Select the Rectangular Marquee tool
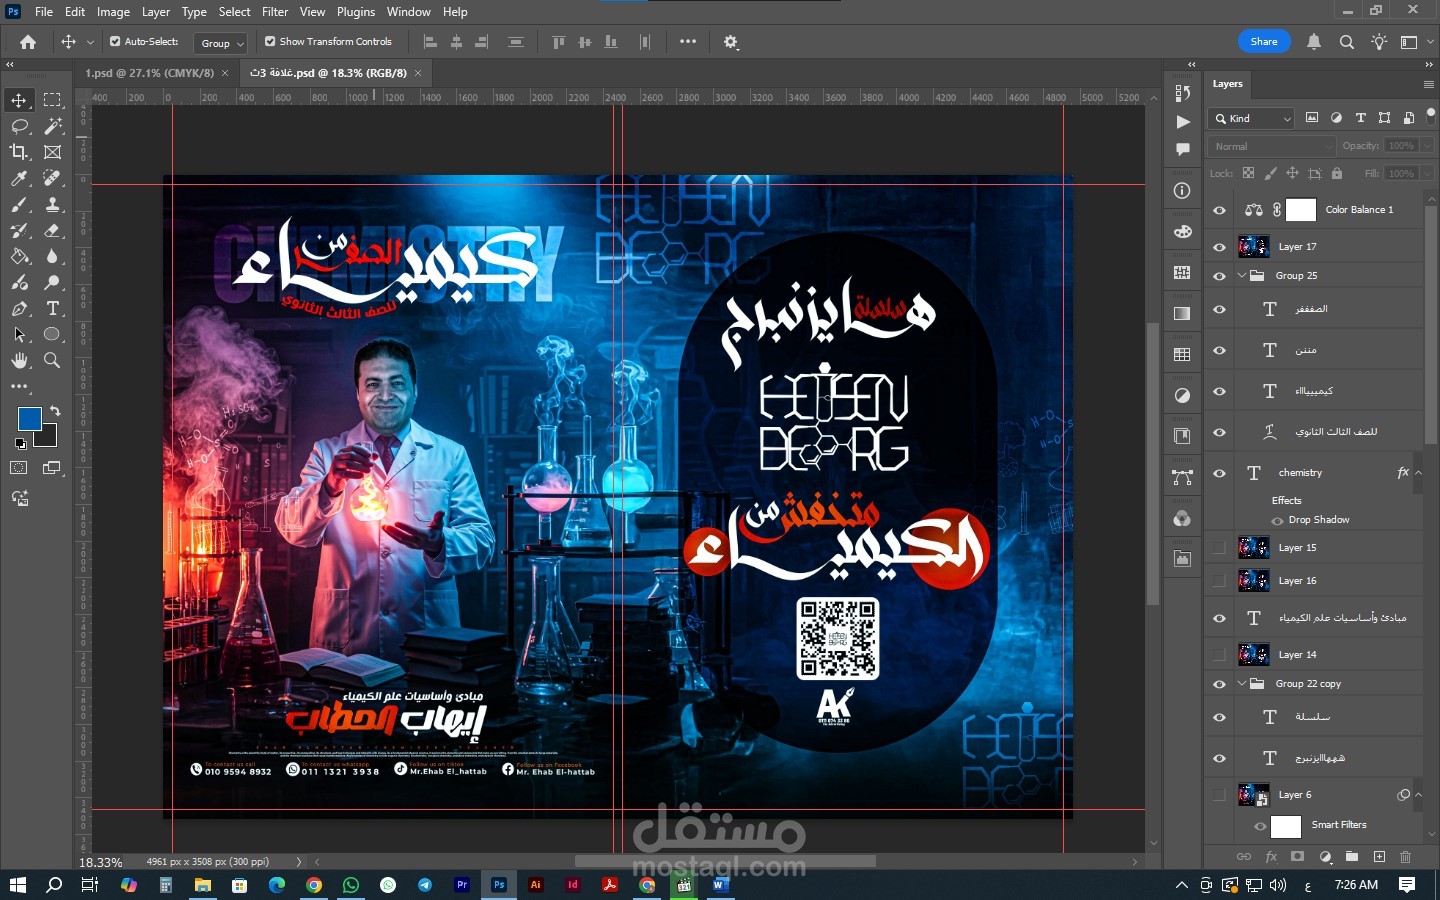The height and width of the screenshot is (900, 1440). coord(53,100)
